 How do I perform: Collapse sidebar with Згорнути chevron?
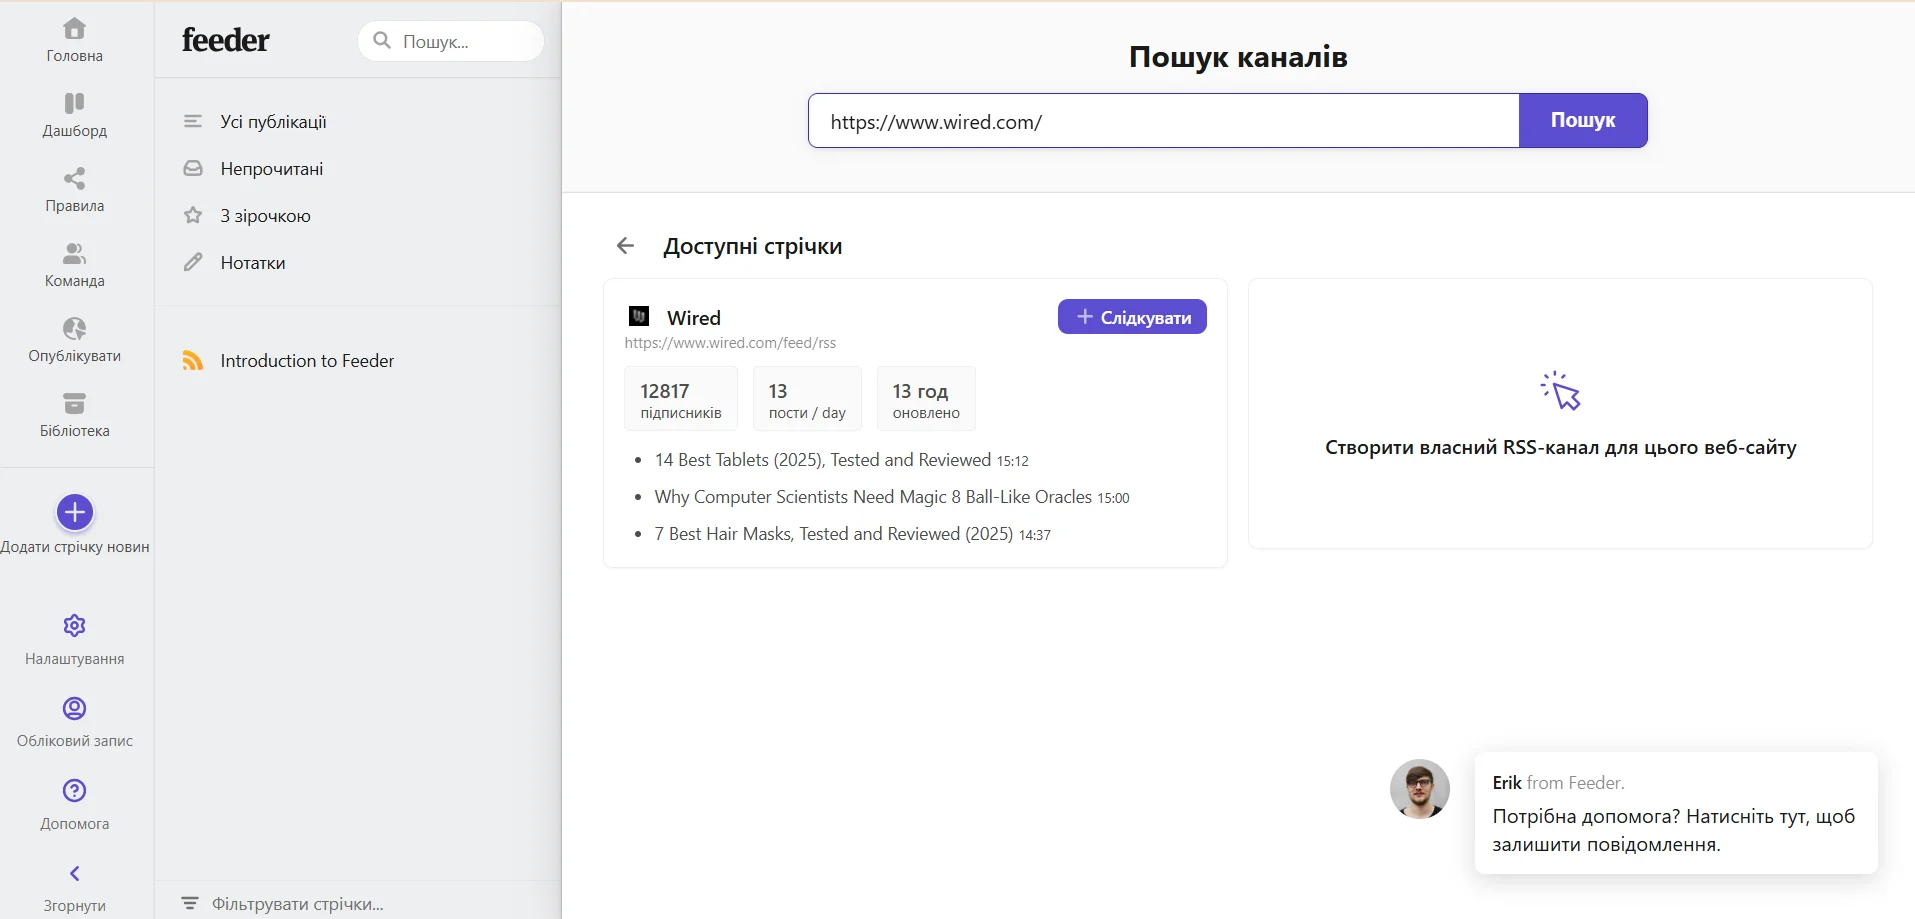pyautogui.click(x=75, y=873)
